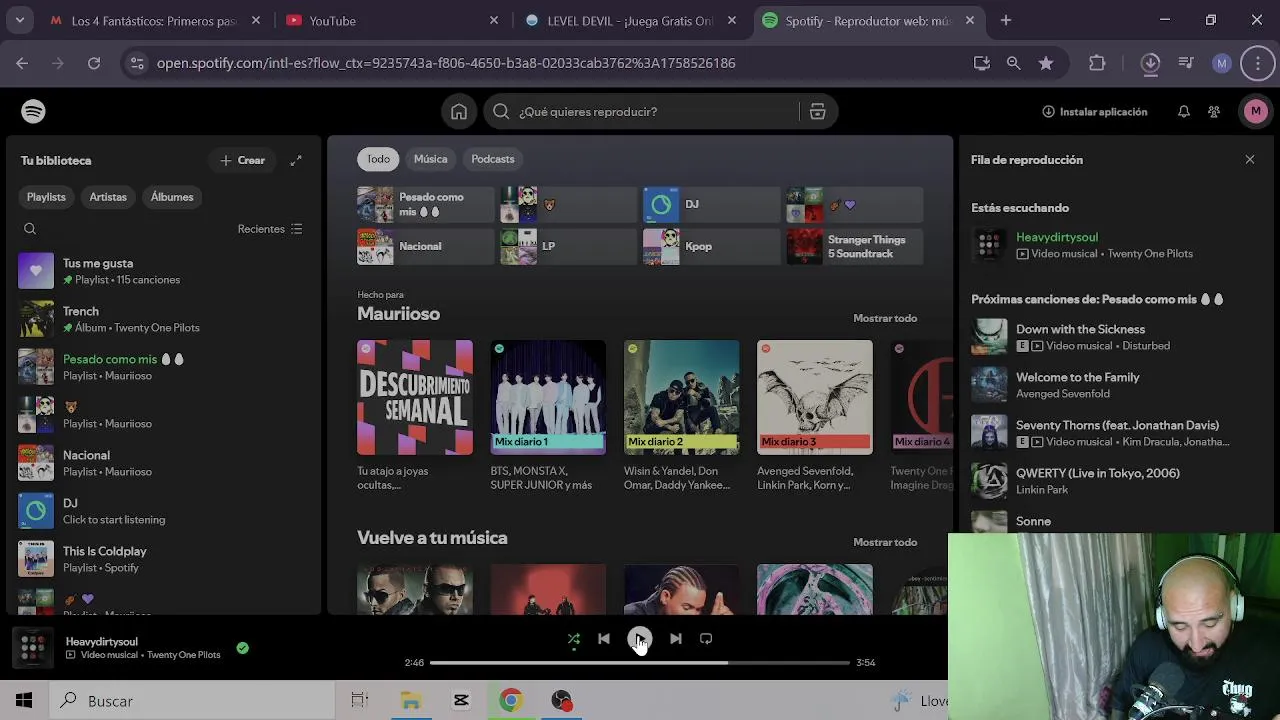Click now playing Heavydirtysoul cover art
Viewport: 1280px width, 720px height.
point(33,648)
